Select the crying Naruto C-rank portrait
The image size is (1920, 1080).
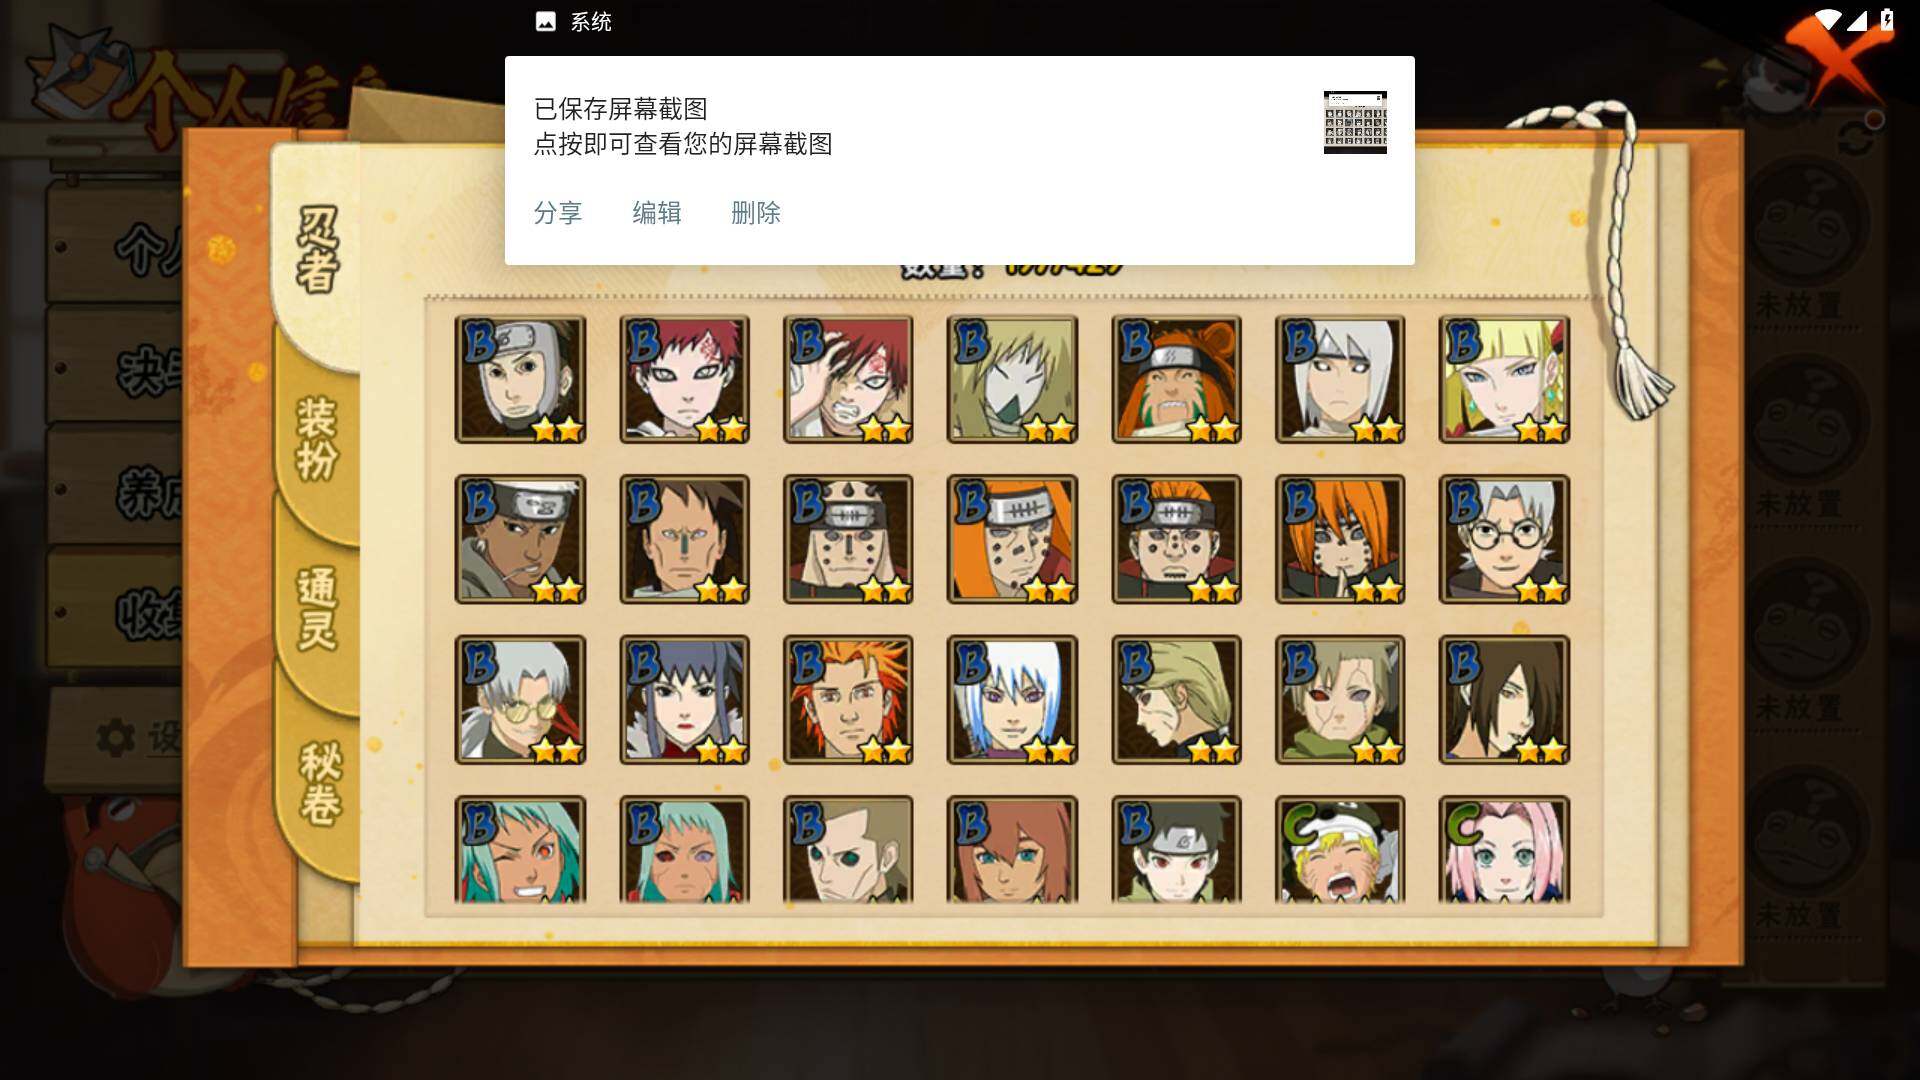coord(1340,849)
